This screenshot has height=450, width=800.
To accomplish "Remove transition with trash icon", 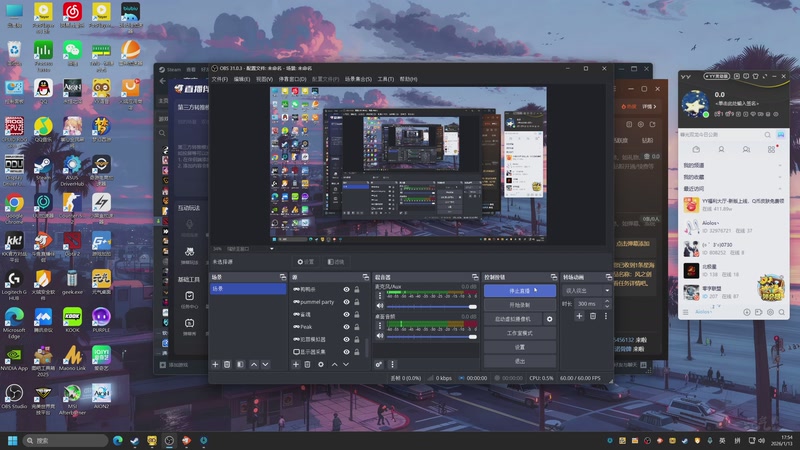I will (593, 316).
